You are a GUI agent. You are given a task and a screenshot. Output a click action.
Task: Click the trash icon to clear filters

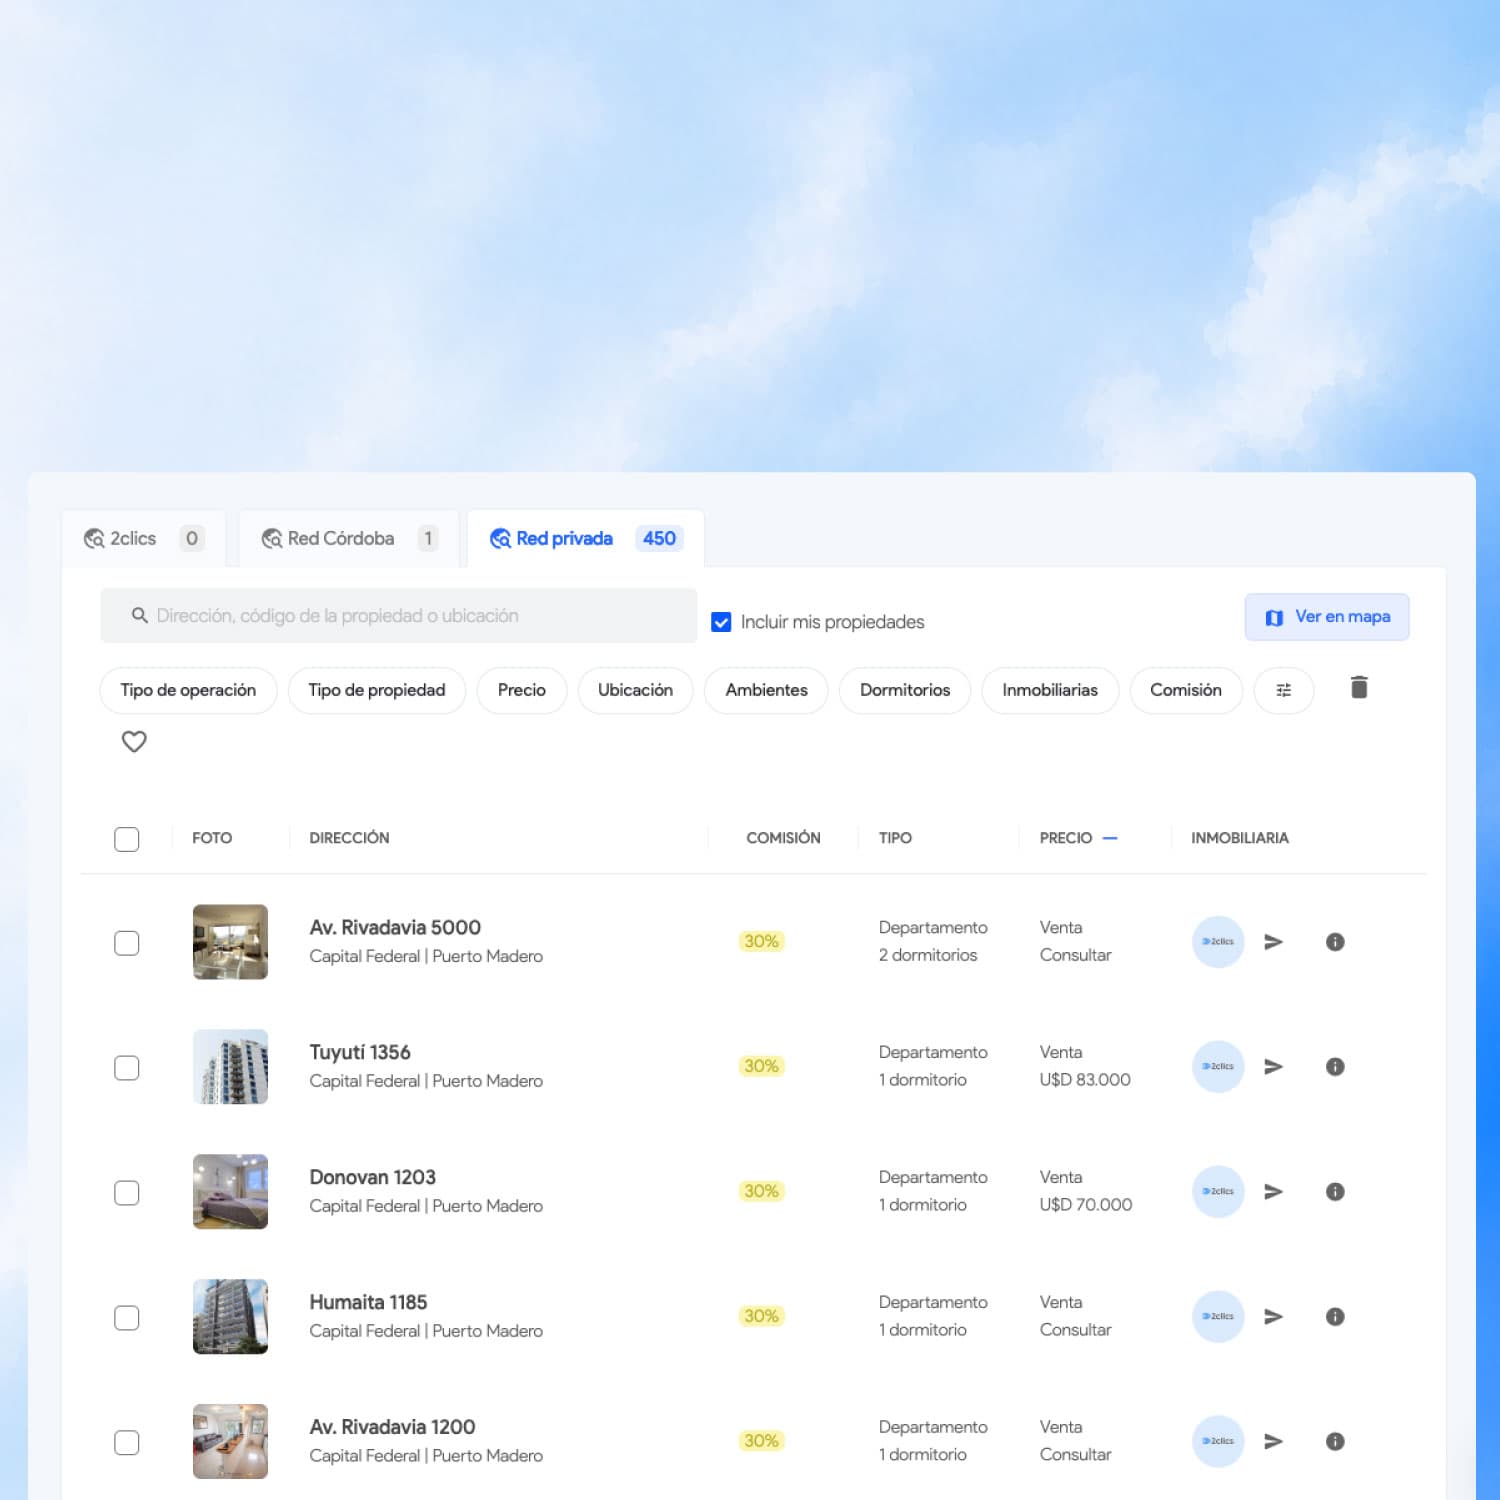click(1359, 688)
